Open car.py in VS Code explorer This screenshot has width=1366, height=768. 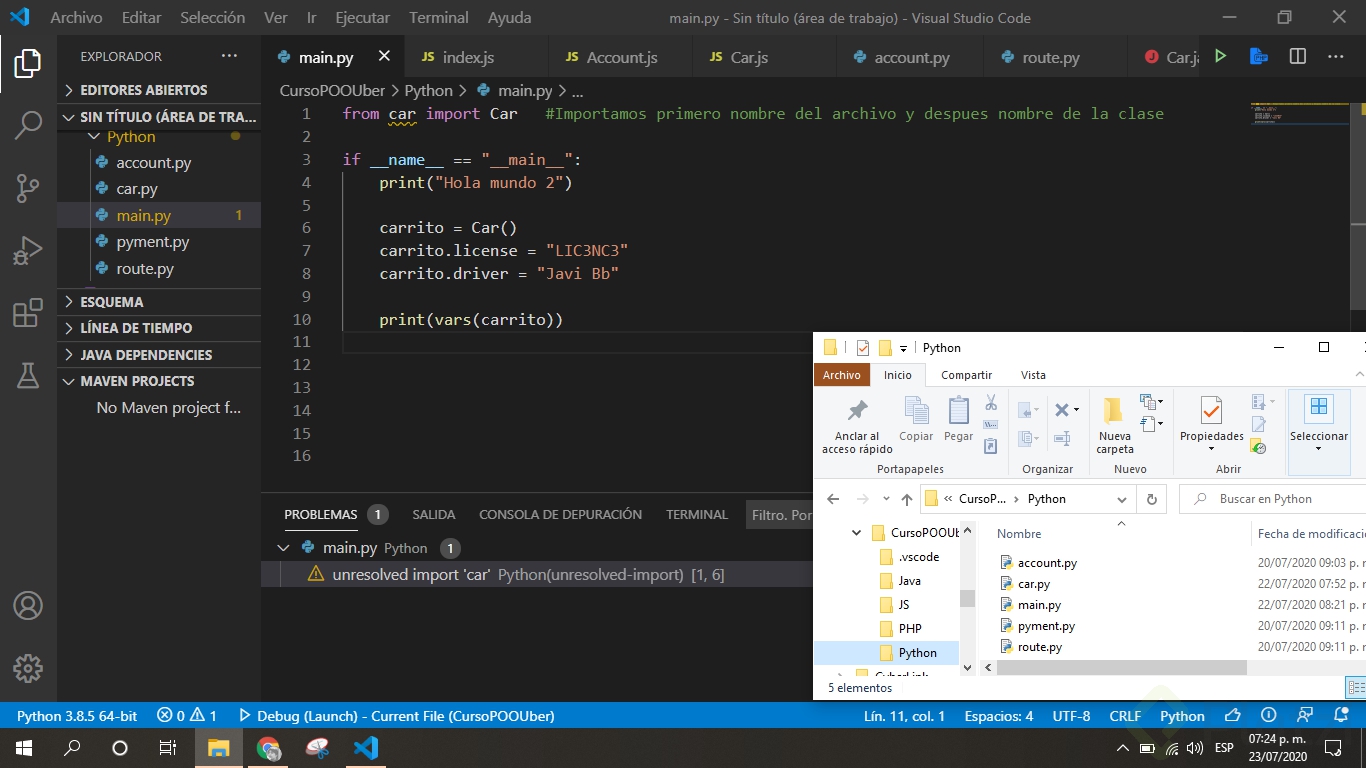tap(137, 189)
